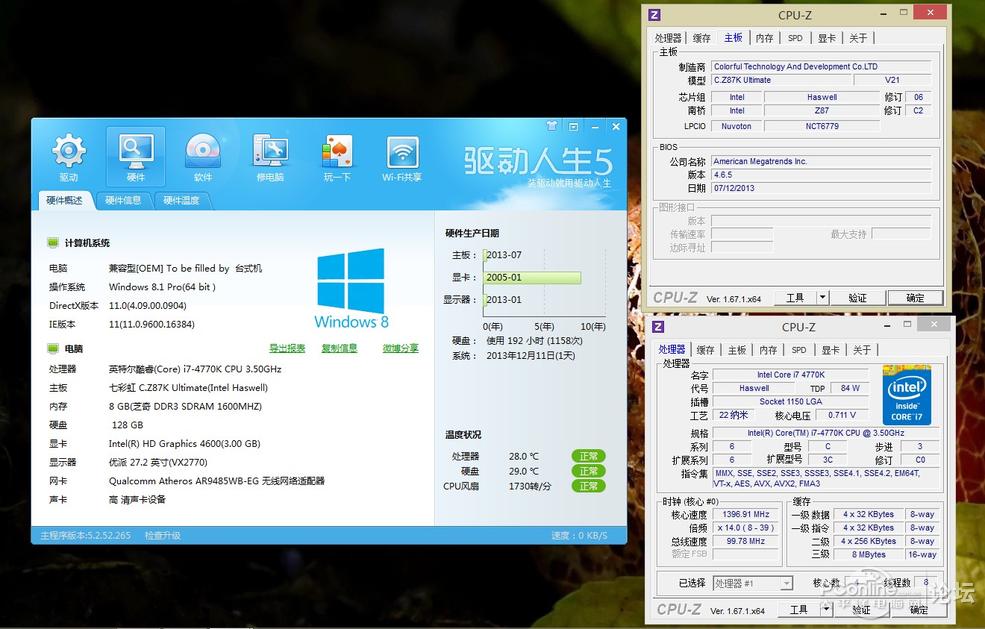
Task: Click 确定 button in CPU-Z 主板 window
Action: (915, 297)
